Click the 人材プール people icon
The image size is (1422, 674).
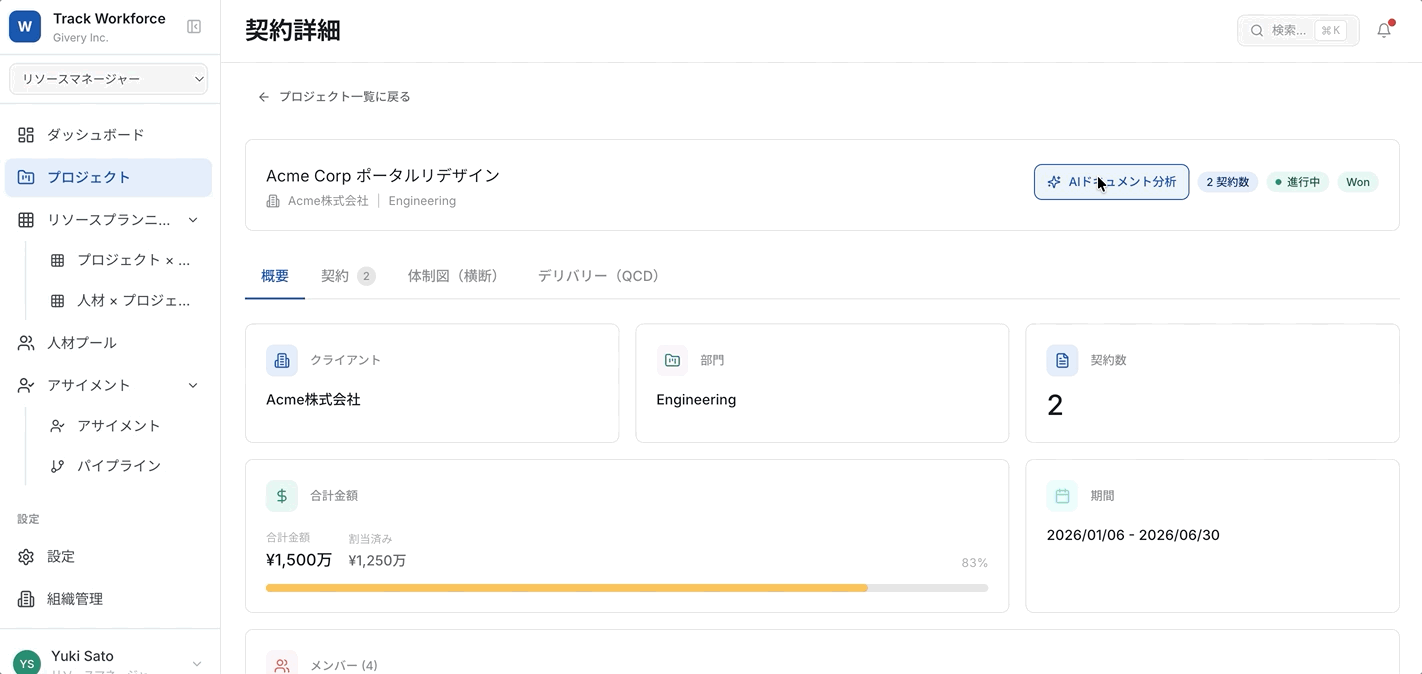26,343
